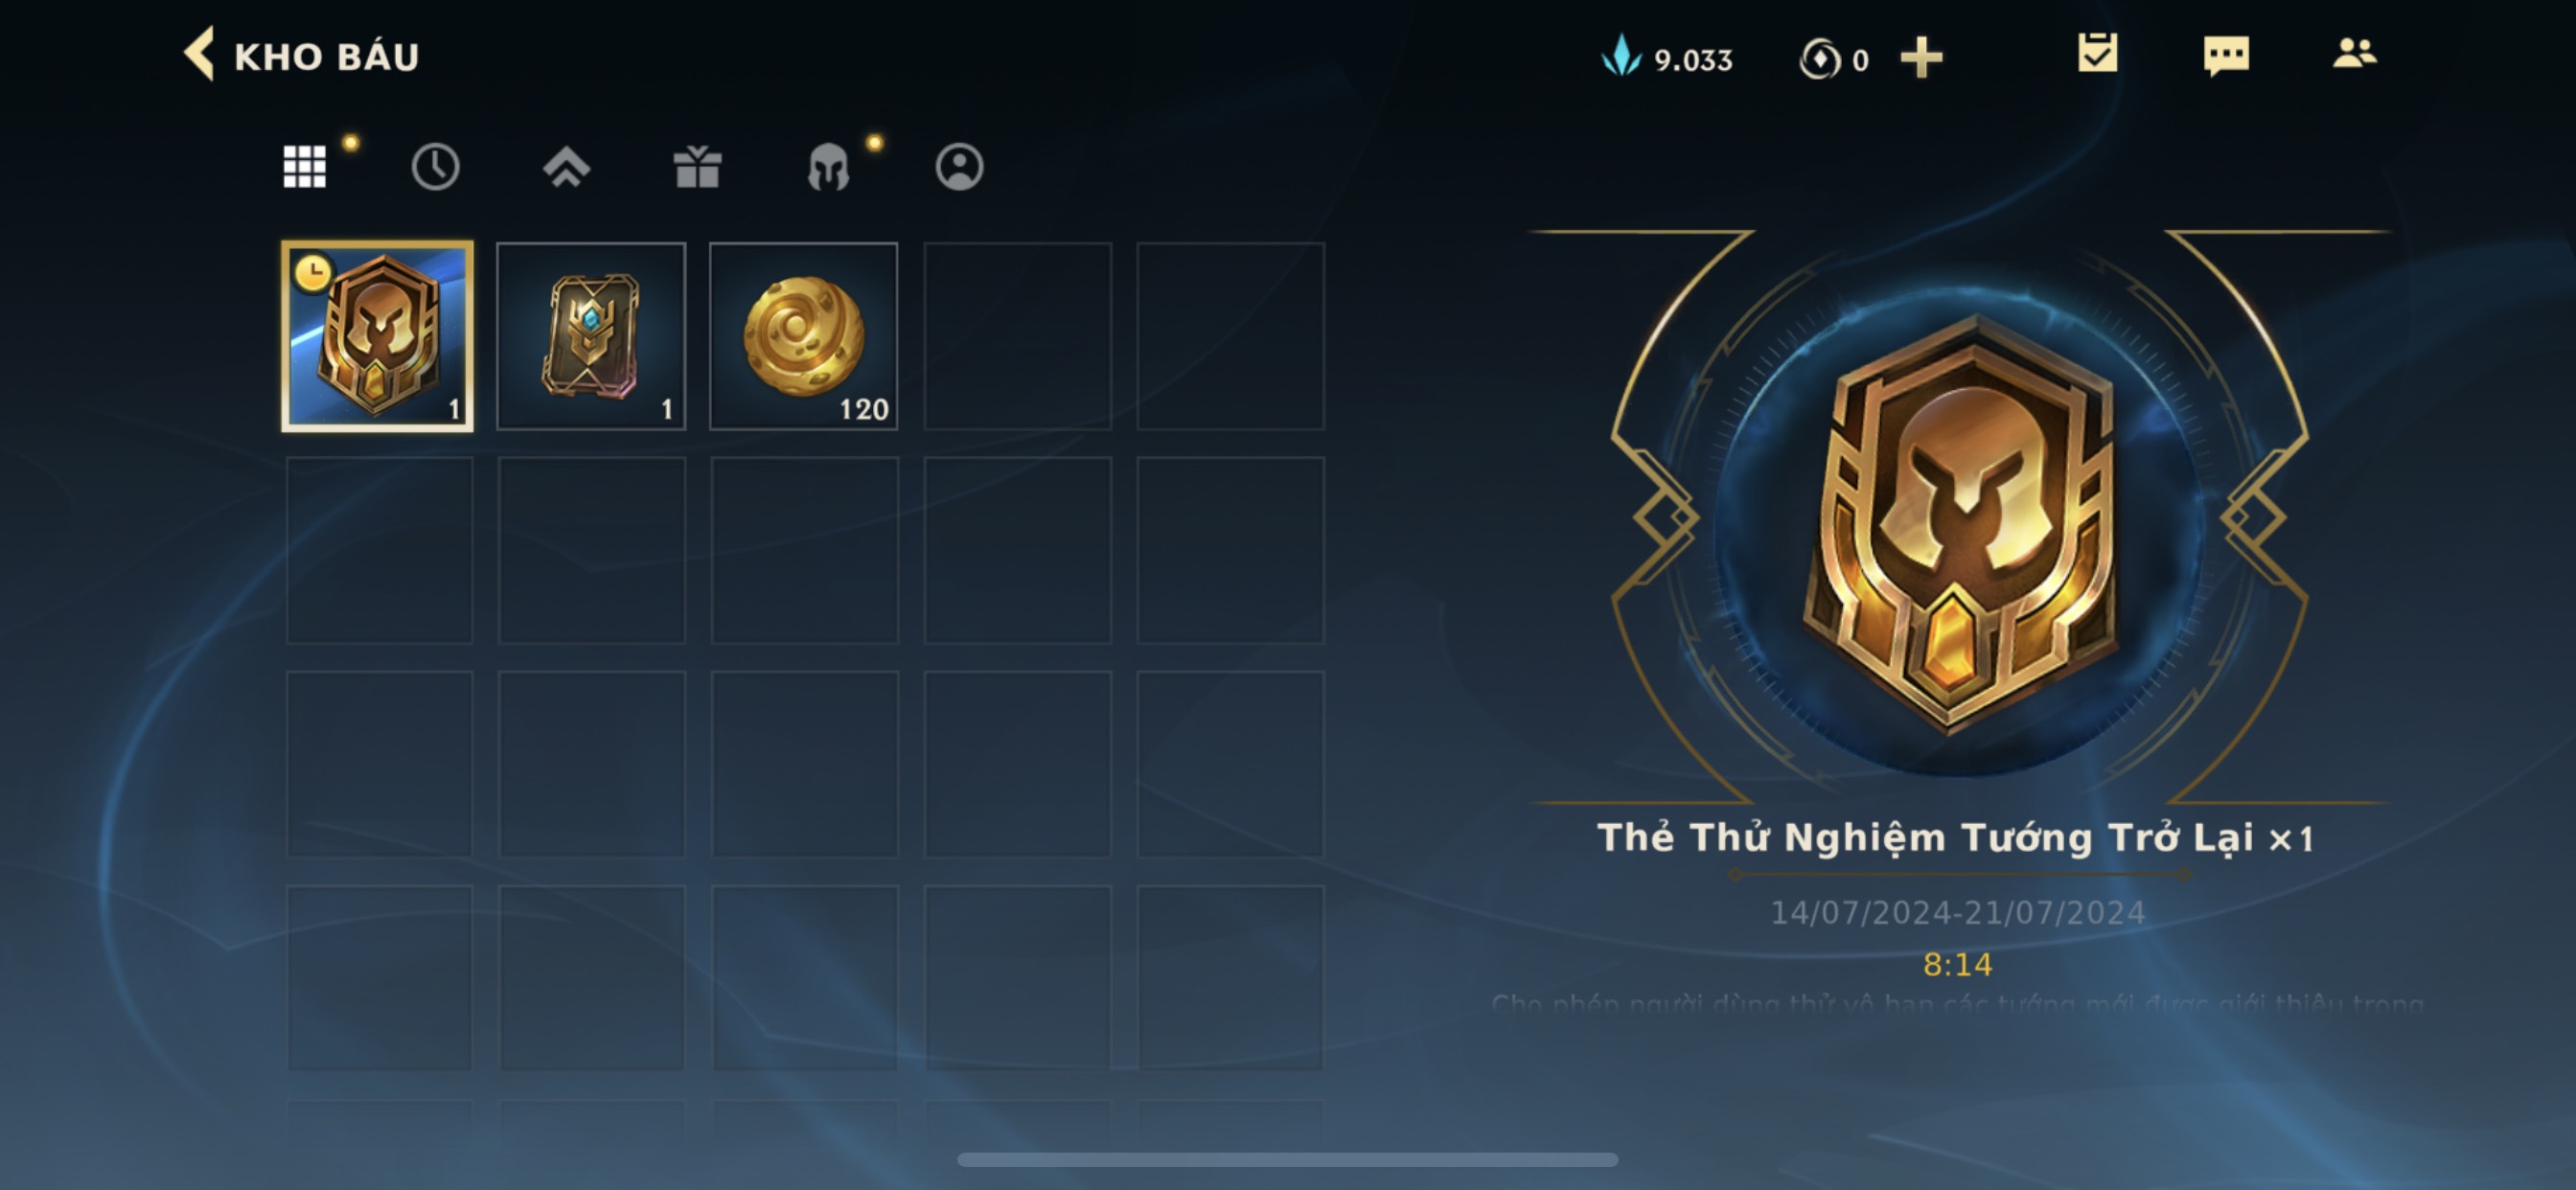Open the double-chevron upgrade filter tab
This screenshot has width=2576, height=1190.
click(x=566, y=167)
